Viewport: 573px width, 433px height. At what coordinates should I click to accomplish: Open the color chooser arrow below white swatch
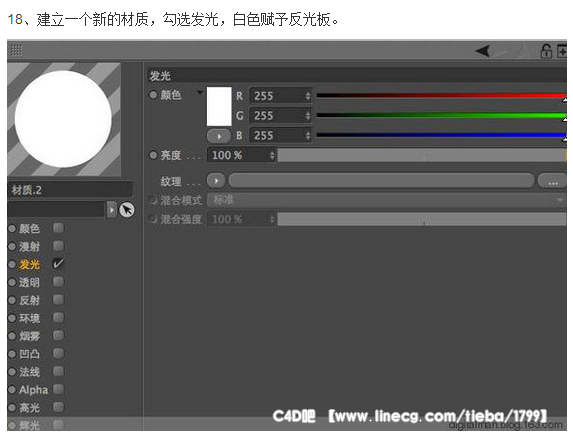tap(219, 136)
